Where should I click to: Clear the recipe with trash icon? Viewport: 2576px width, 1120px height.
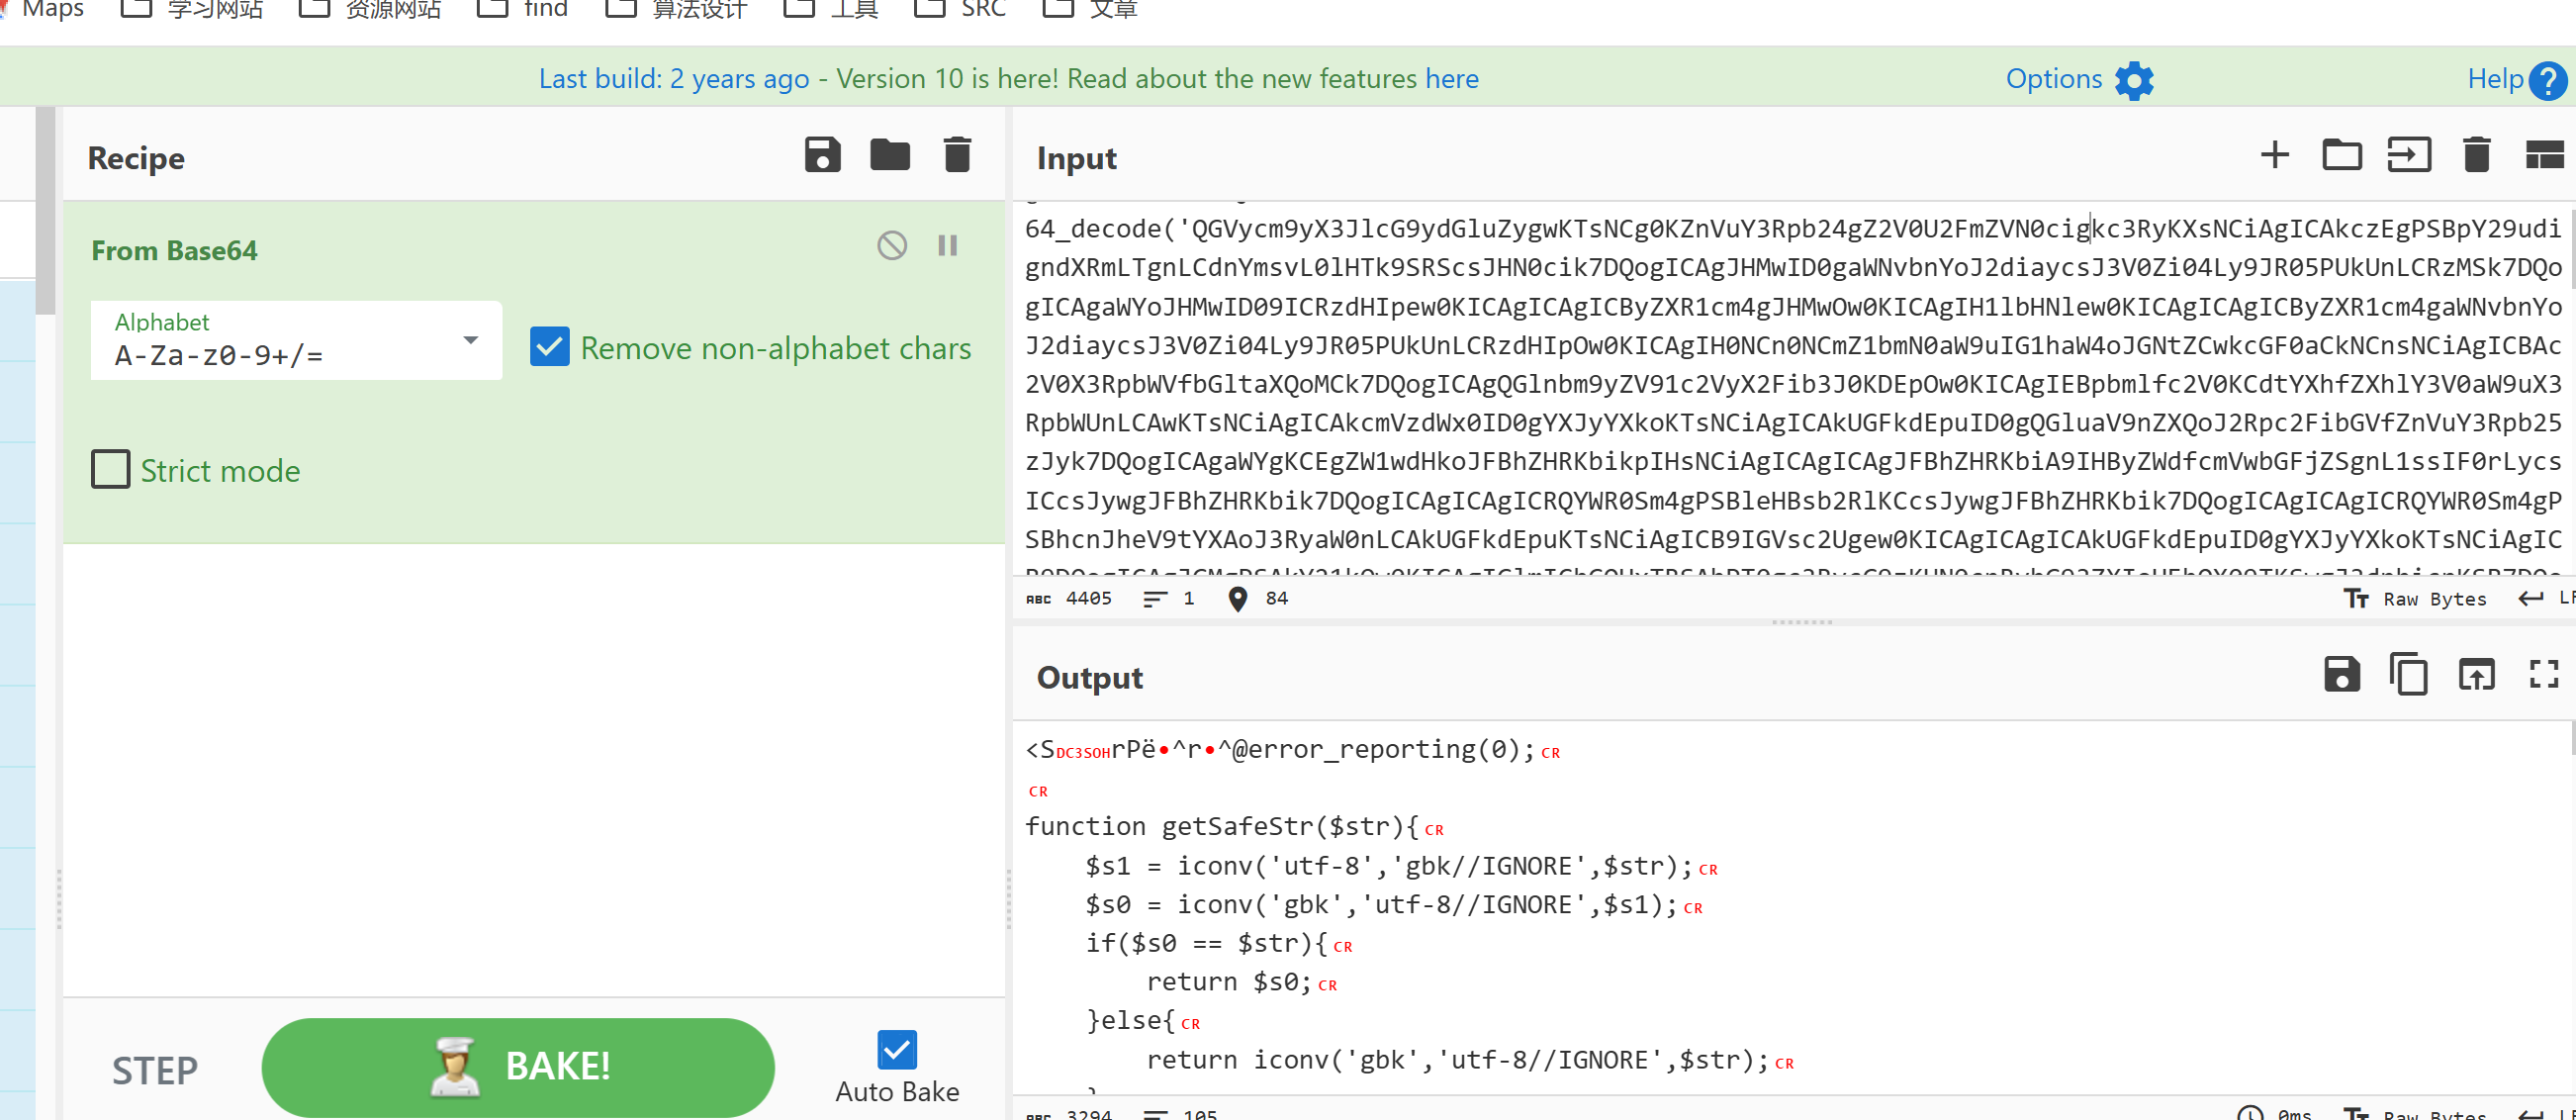pyautogui.click(x=957, y=155)
